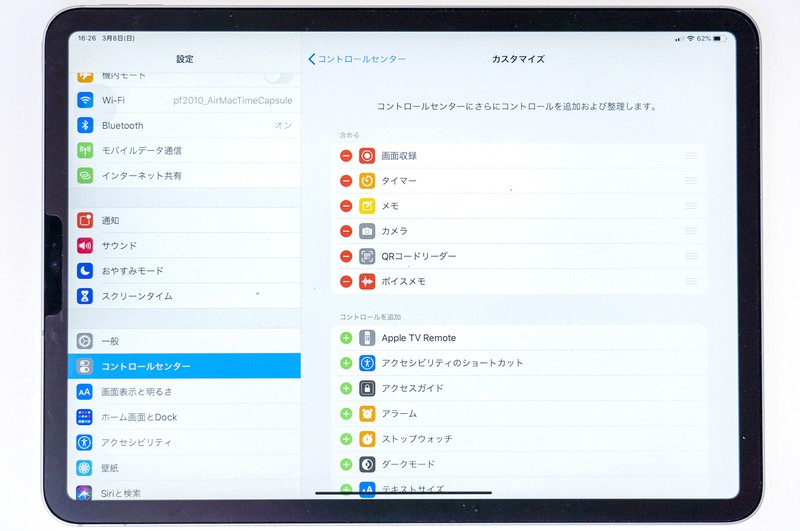Open おやすみモード settings

coord(184,270)
